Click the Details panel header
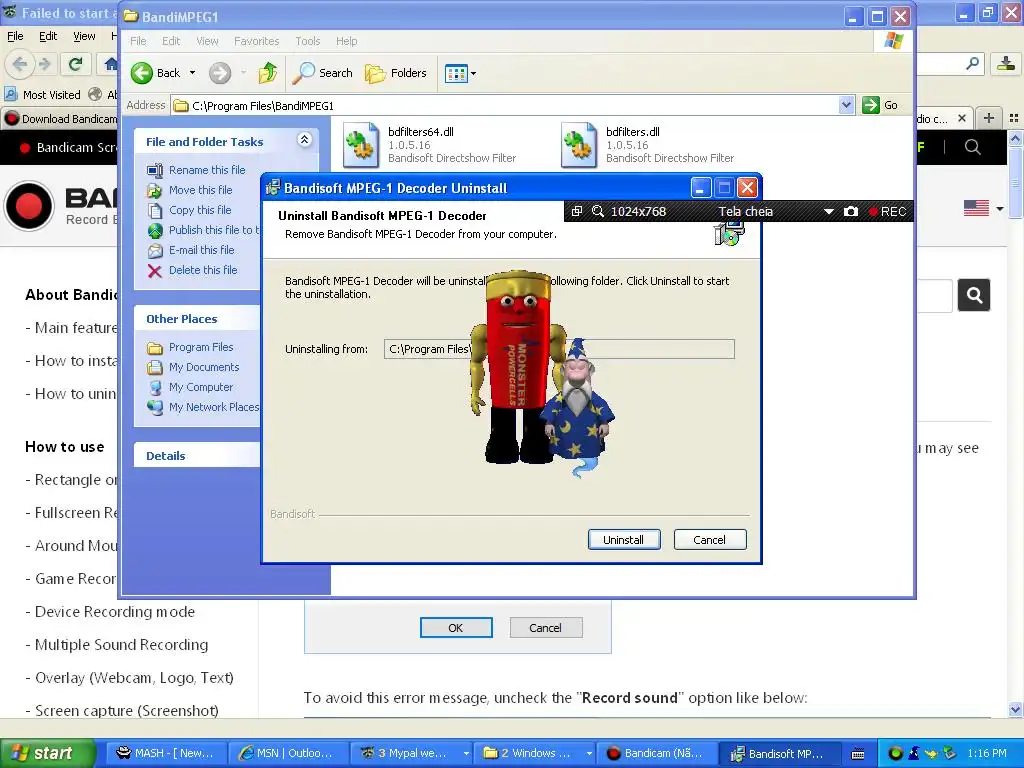 coord(197,455)
